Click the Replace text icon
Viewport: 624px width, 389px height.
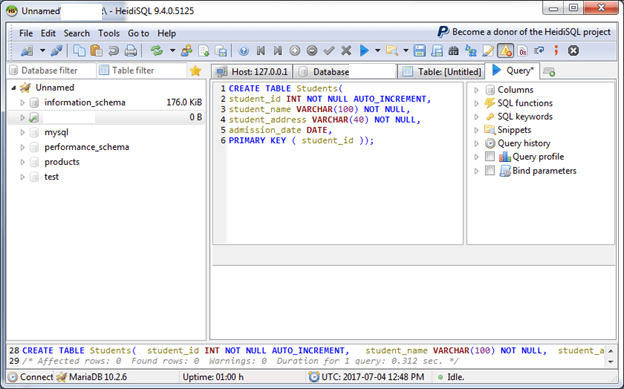tap(471, 51)
